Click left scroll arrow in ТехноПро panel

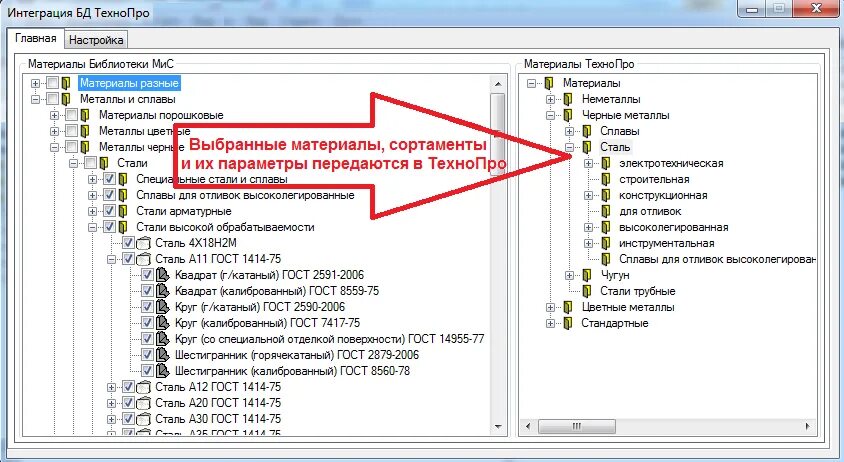click(x=528, y=426)
